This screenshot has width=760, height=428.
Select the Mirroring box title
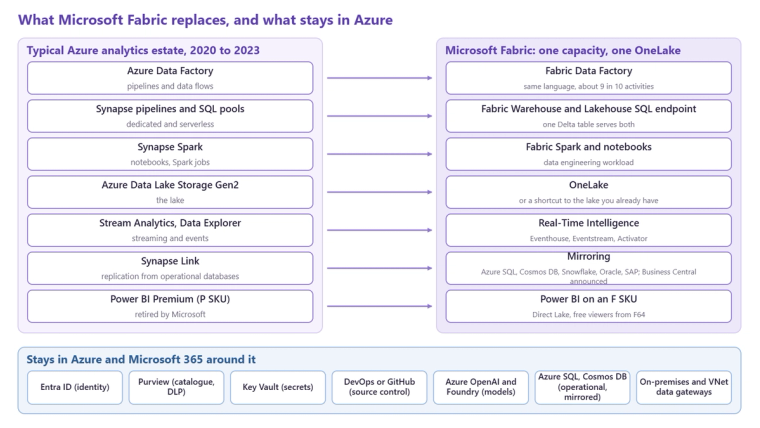[588, 256]
